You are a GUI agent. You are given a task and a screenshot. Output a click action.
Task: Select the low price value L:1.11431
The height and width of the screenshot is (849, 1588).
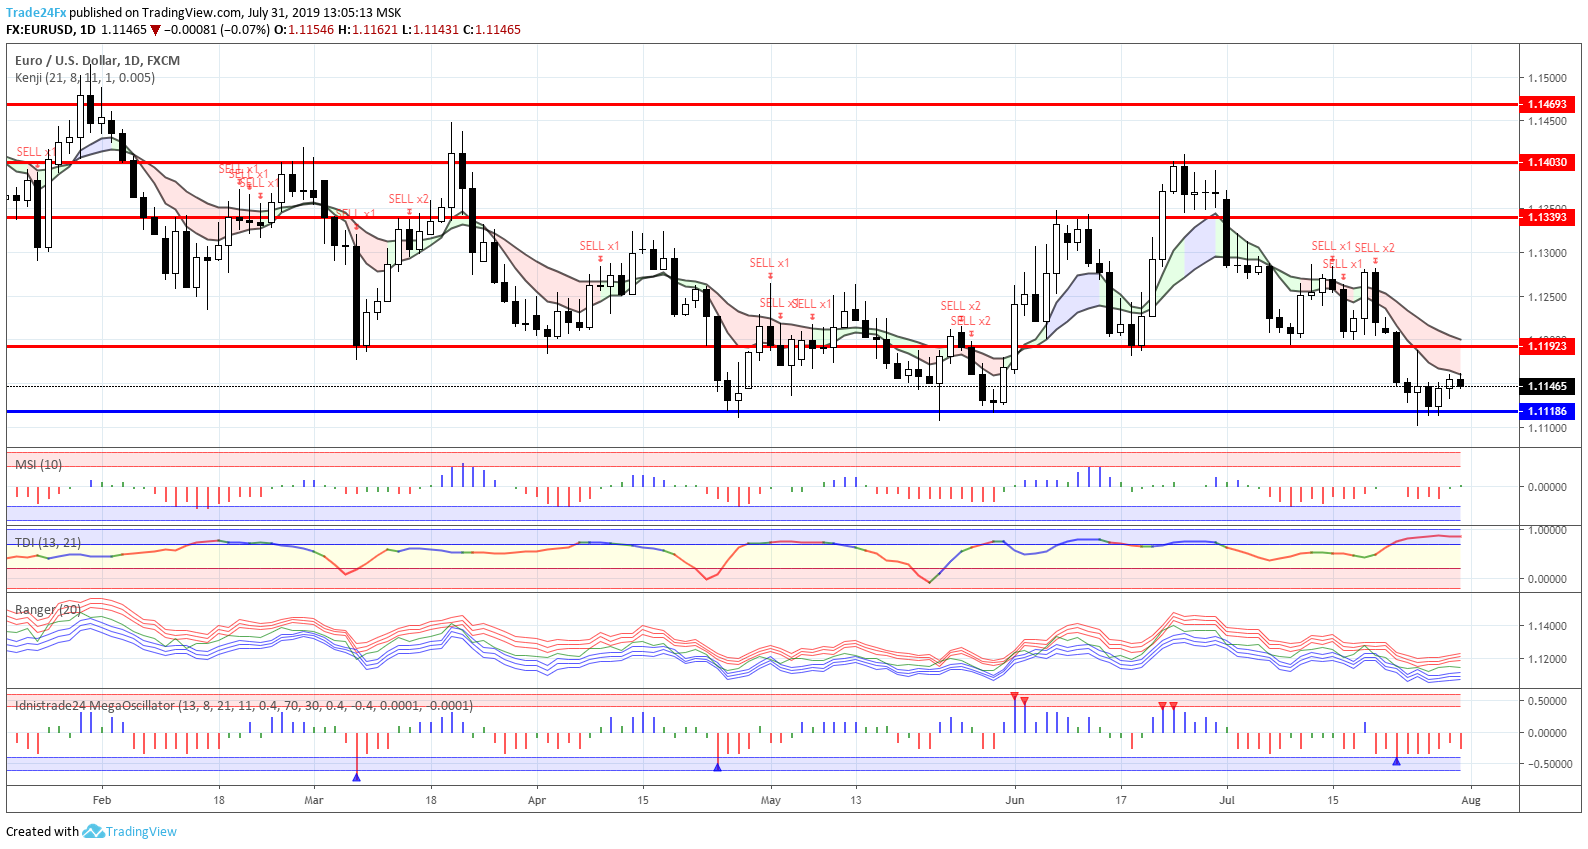click(x=430, y=30)
